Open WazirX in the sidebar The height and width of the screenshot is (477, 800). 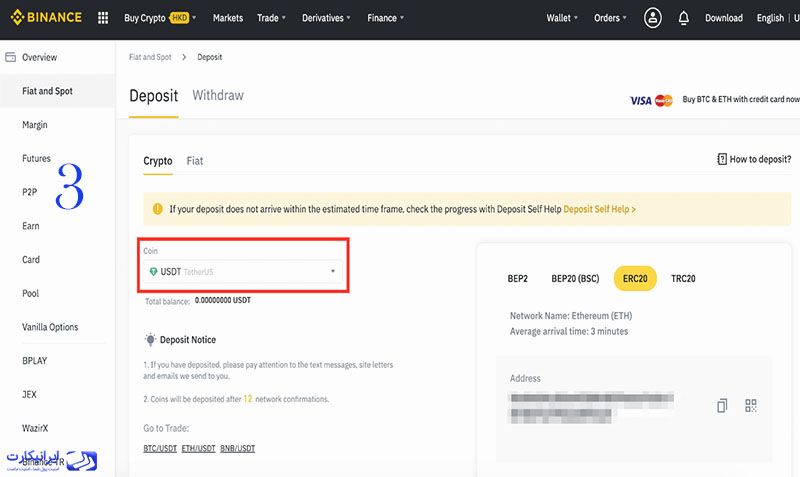point(35,428)
